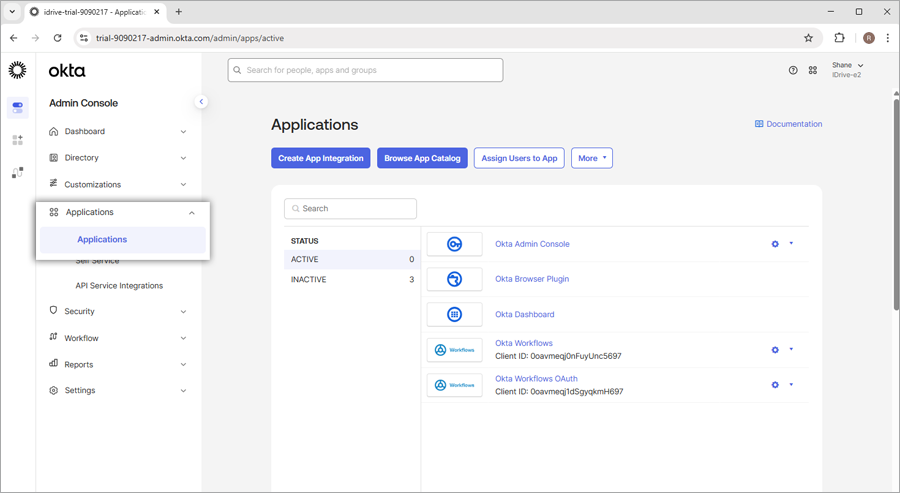
Task: Filter apps by INACTIVE status
Action: pos(309,279)
